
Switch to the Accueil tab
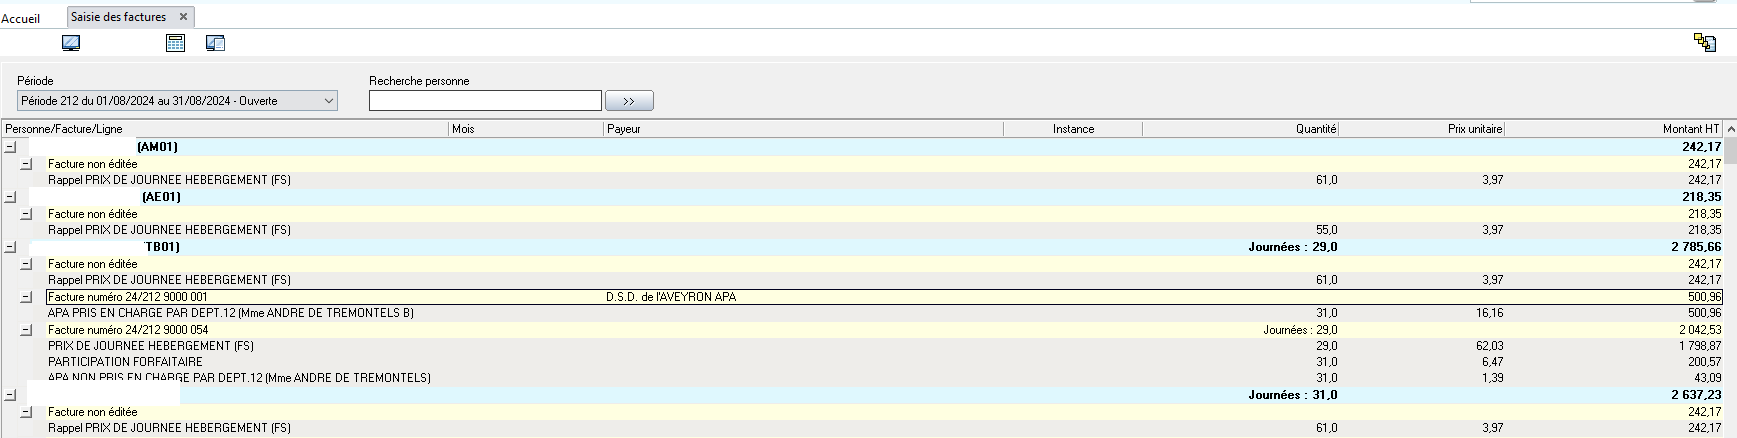pyautogui.click(x=21, y=18)
